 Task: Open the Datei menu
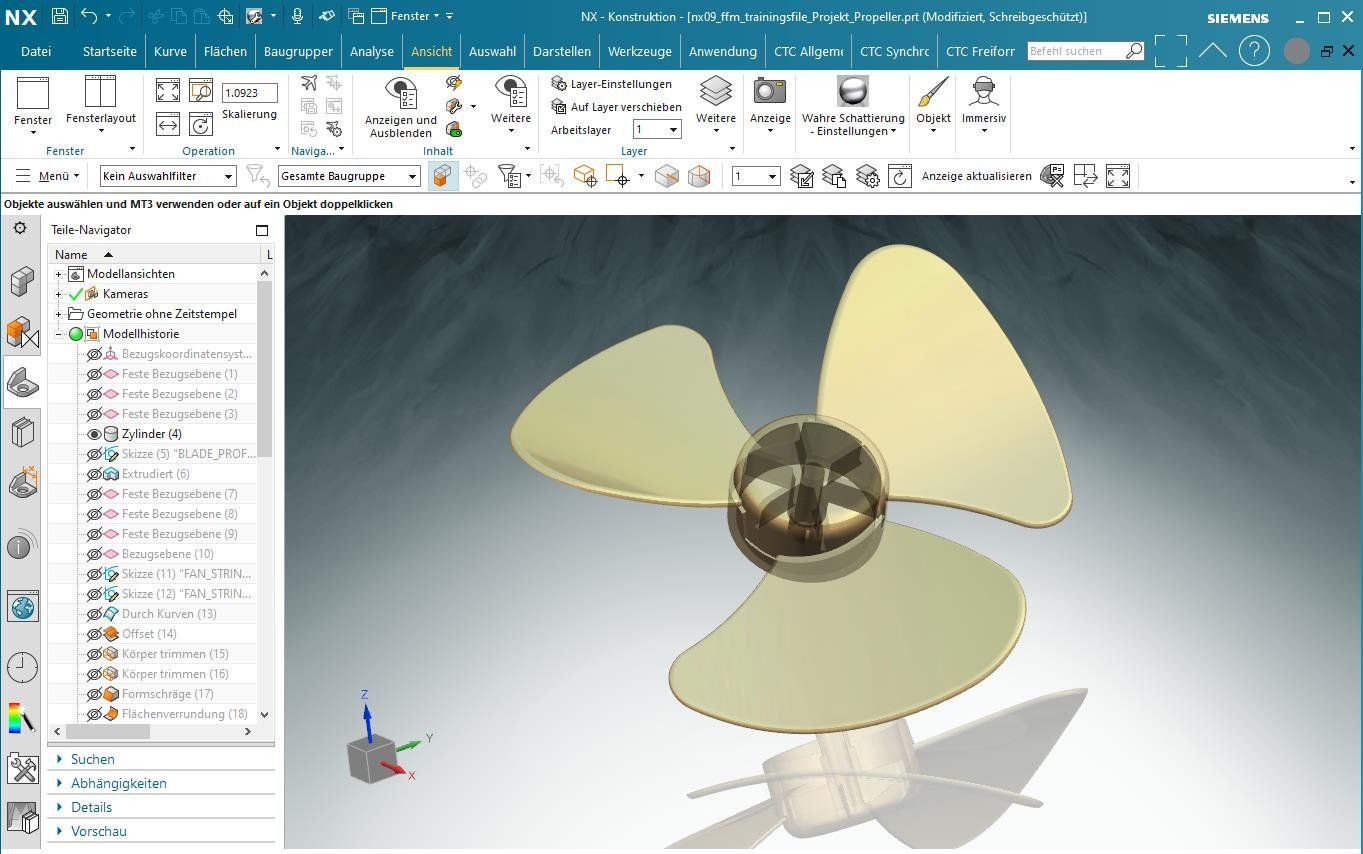click(x=36, y=51)
